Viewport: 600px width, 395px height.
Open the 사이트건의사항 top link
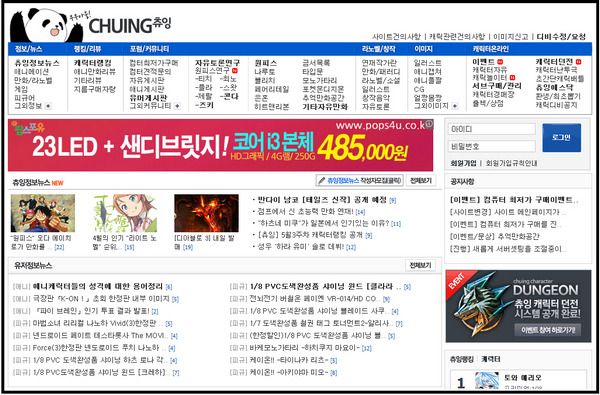[x=396, y=37]
